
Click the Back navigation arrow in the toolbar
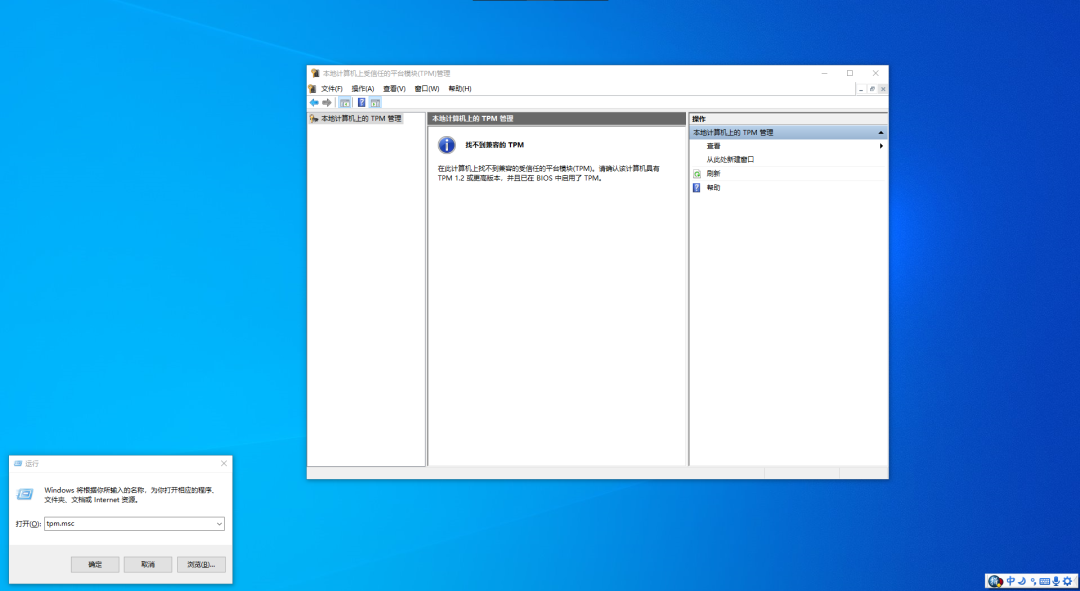313,102
